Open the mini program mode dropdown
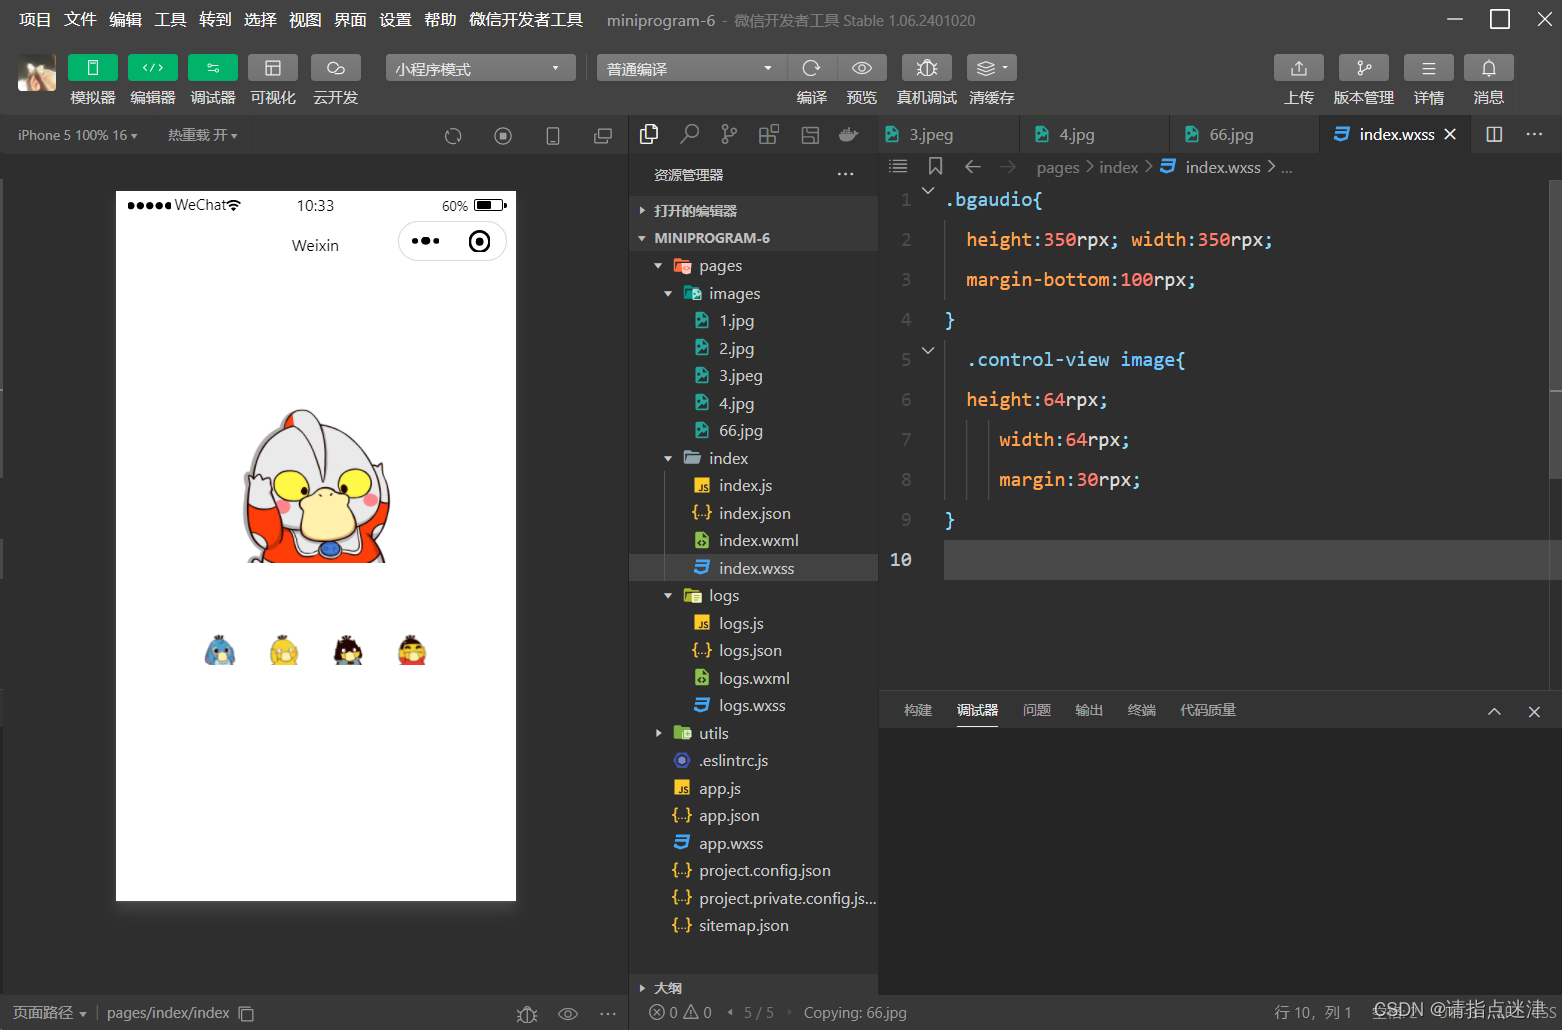Image resolution: width=1562 pixels, height=1030 pixels. tap(480, 68)
